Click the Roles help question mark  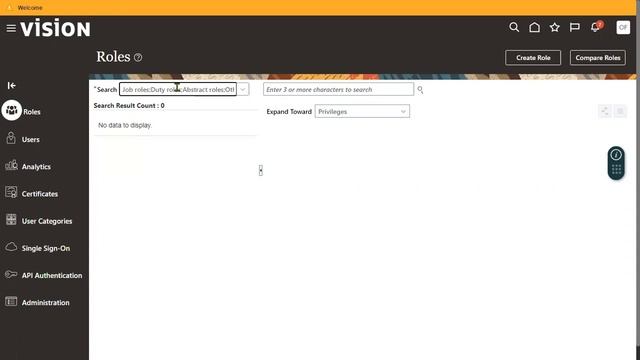click(138, 58)
